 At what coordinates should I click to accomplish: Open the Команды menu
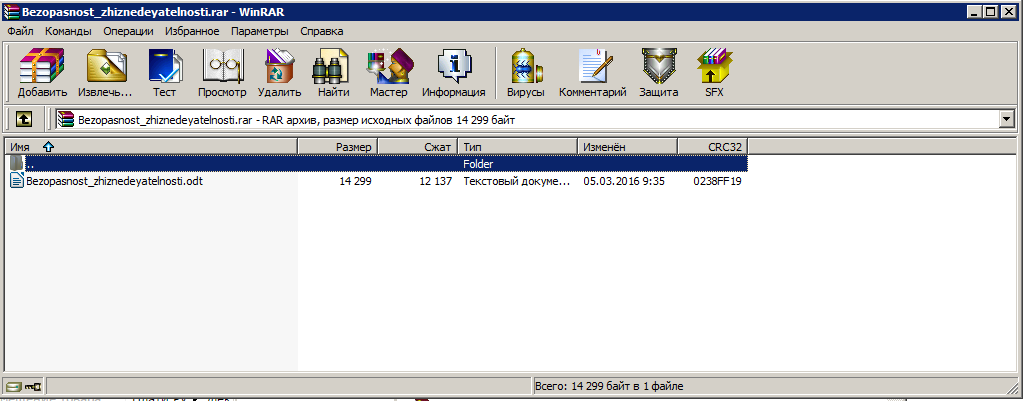pyautogui.click(x=69, y=31)
